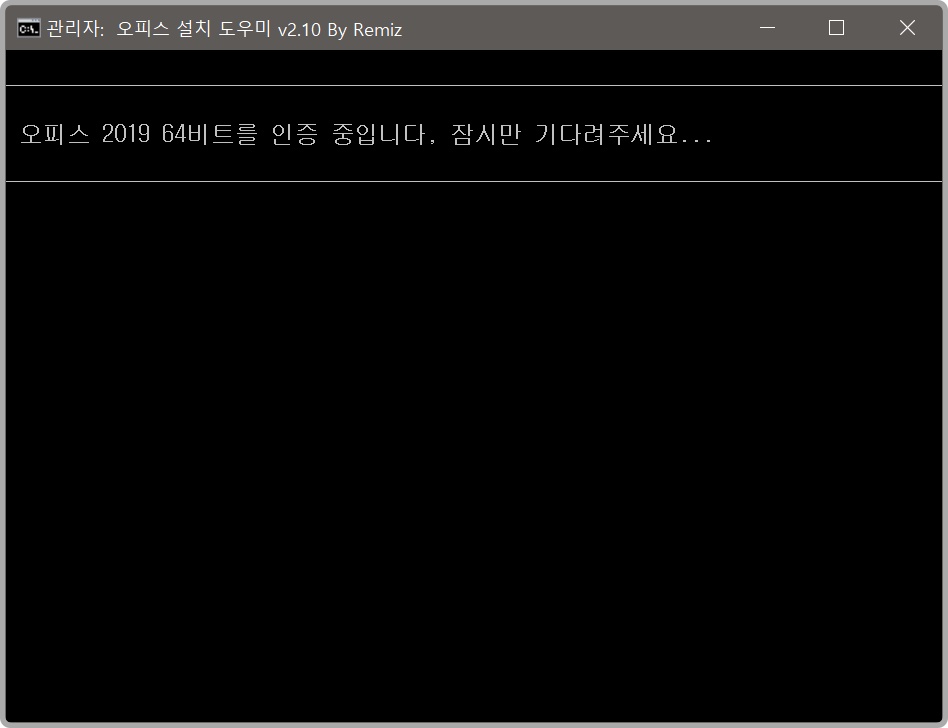This screenshot has height=728, width=948.
Task: Minimize the 오피스 설치 도우미 console window
Action: coord(766,29)
